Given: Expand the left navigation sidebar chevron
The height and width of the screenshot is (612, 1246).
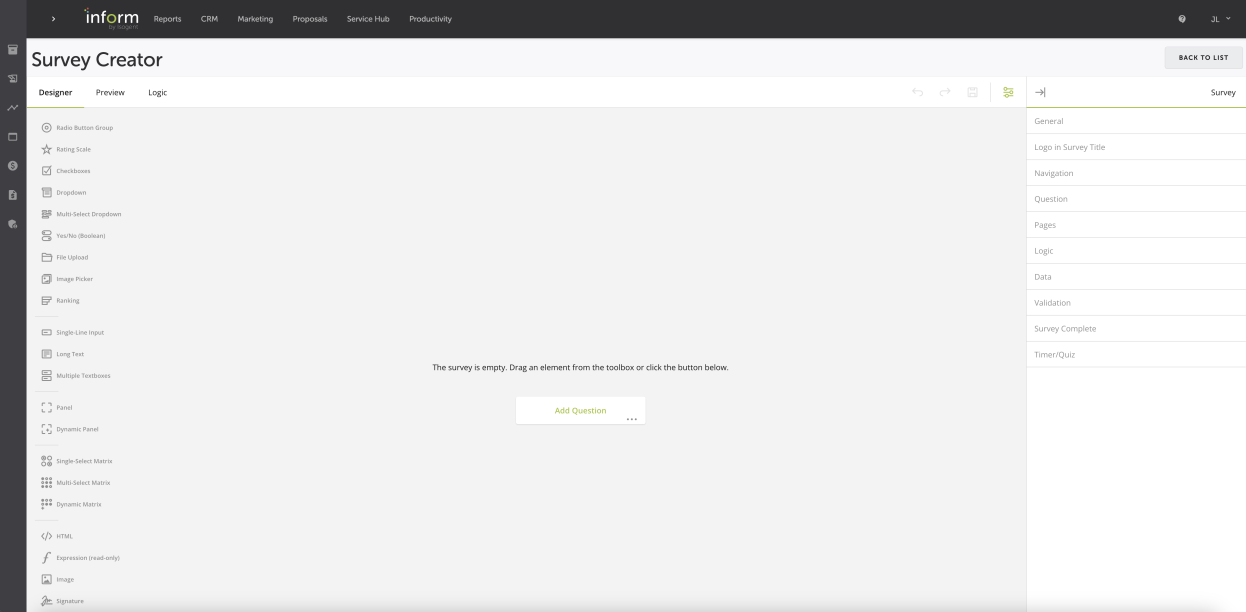Looking at the screenshot, I should pyautogui.click(x=54, y=19).
